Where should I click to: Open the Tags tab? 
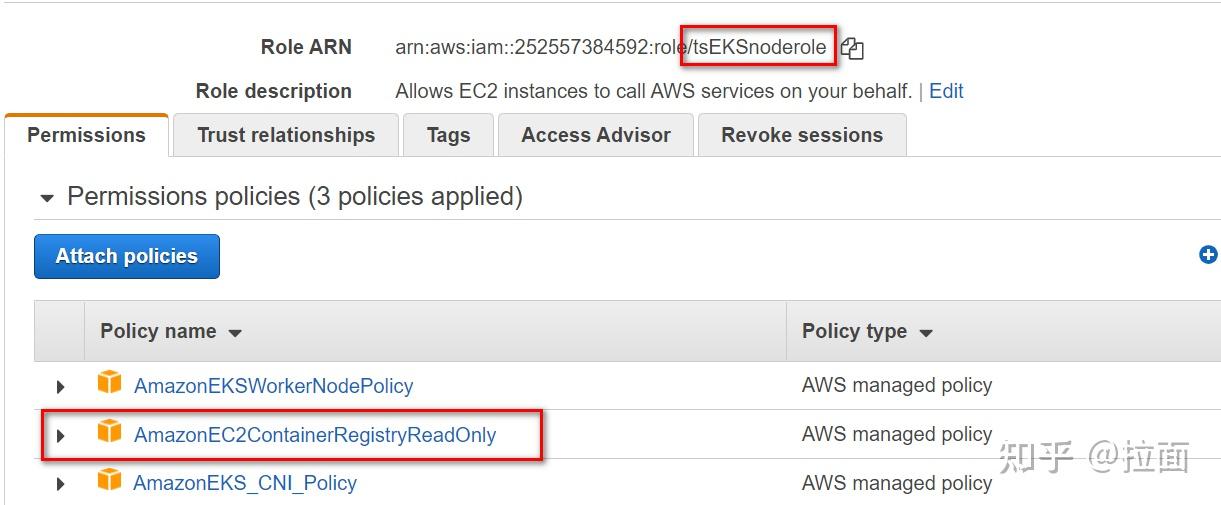click(x=448, y=135)
